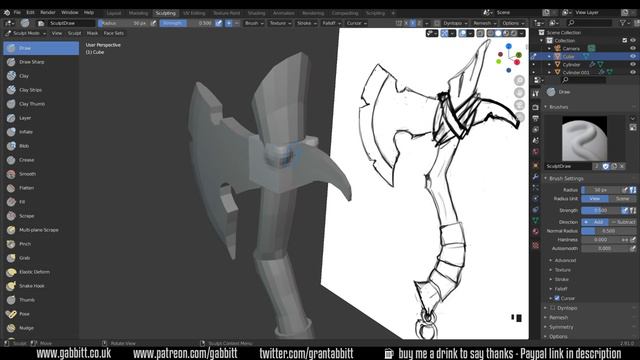Activate the Pose brush
640x360 pixels.
[41, 314]
